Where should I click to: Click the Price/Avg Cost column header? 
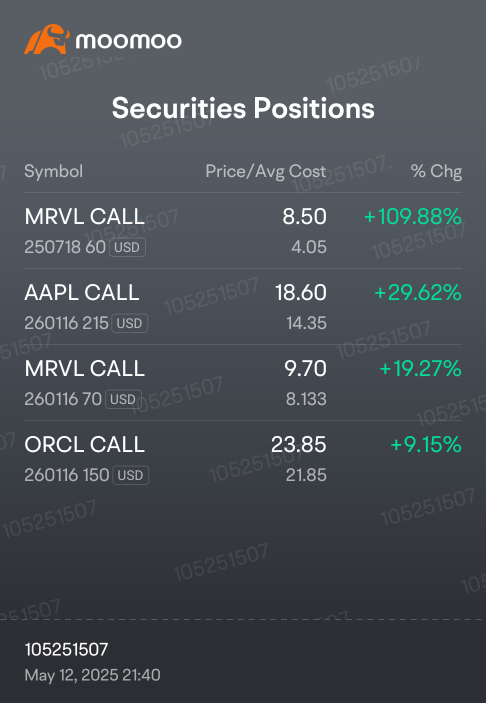[266, 171]
